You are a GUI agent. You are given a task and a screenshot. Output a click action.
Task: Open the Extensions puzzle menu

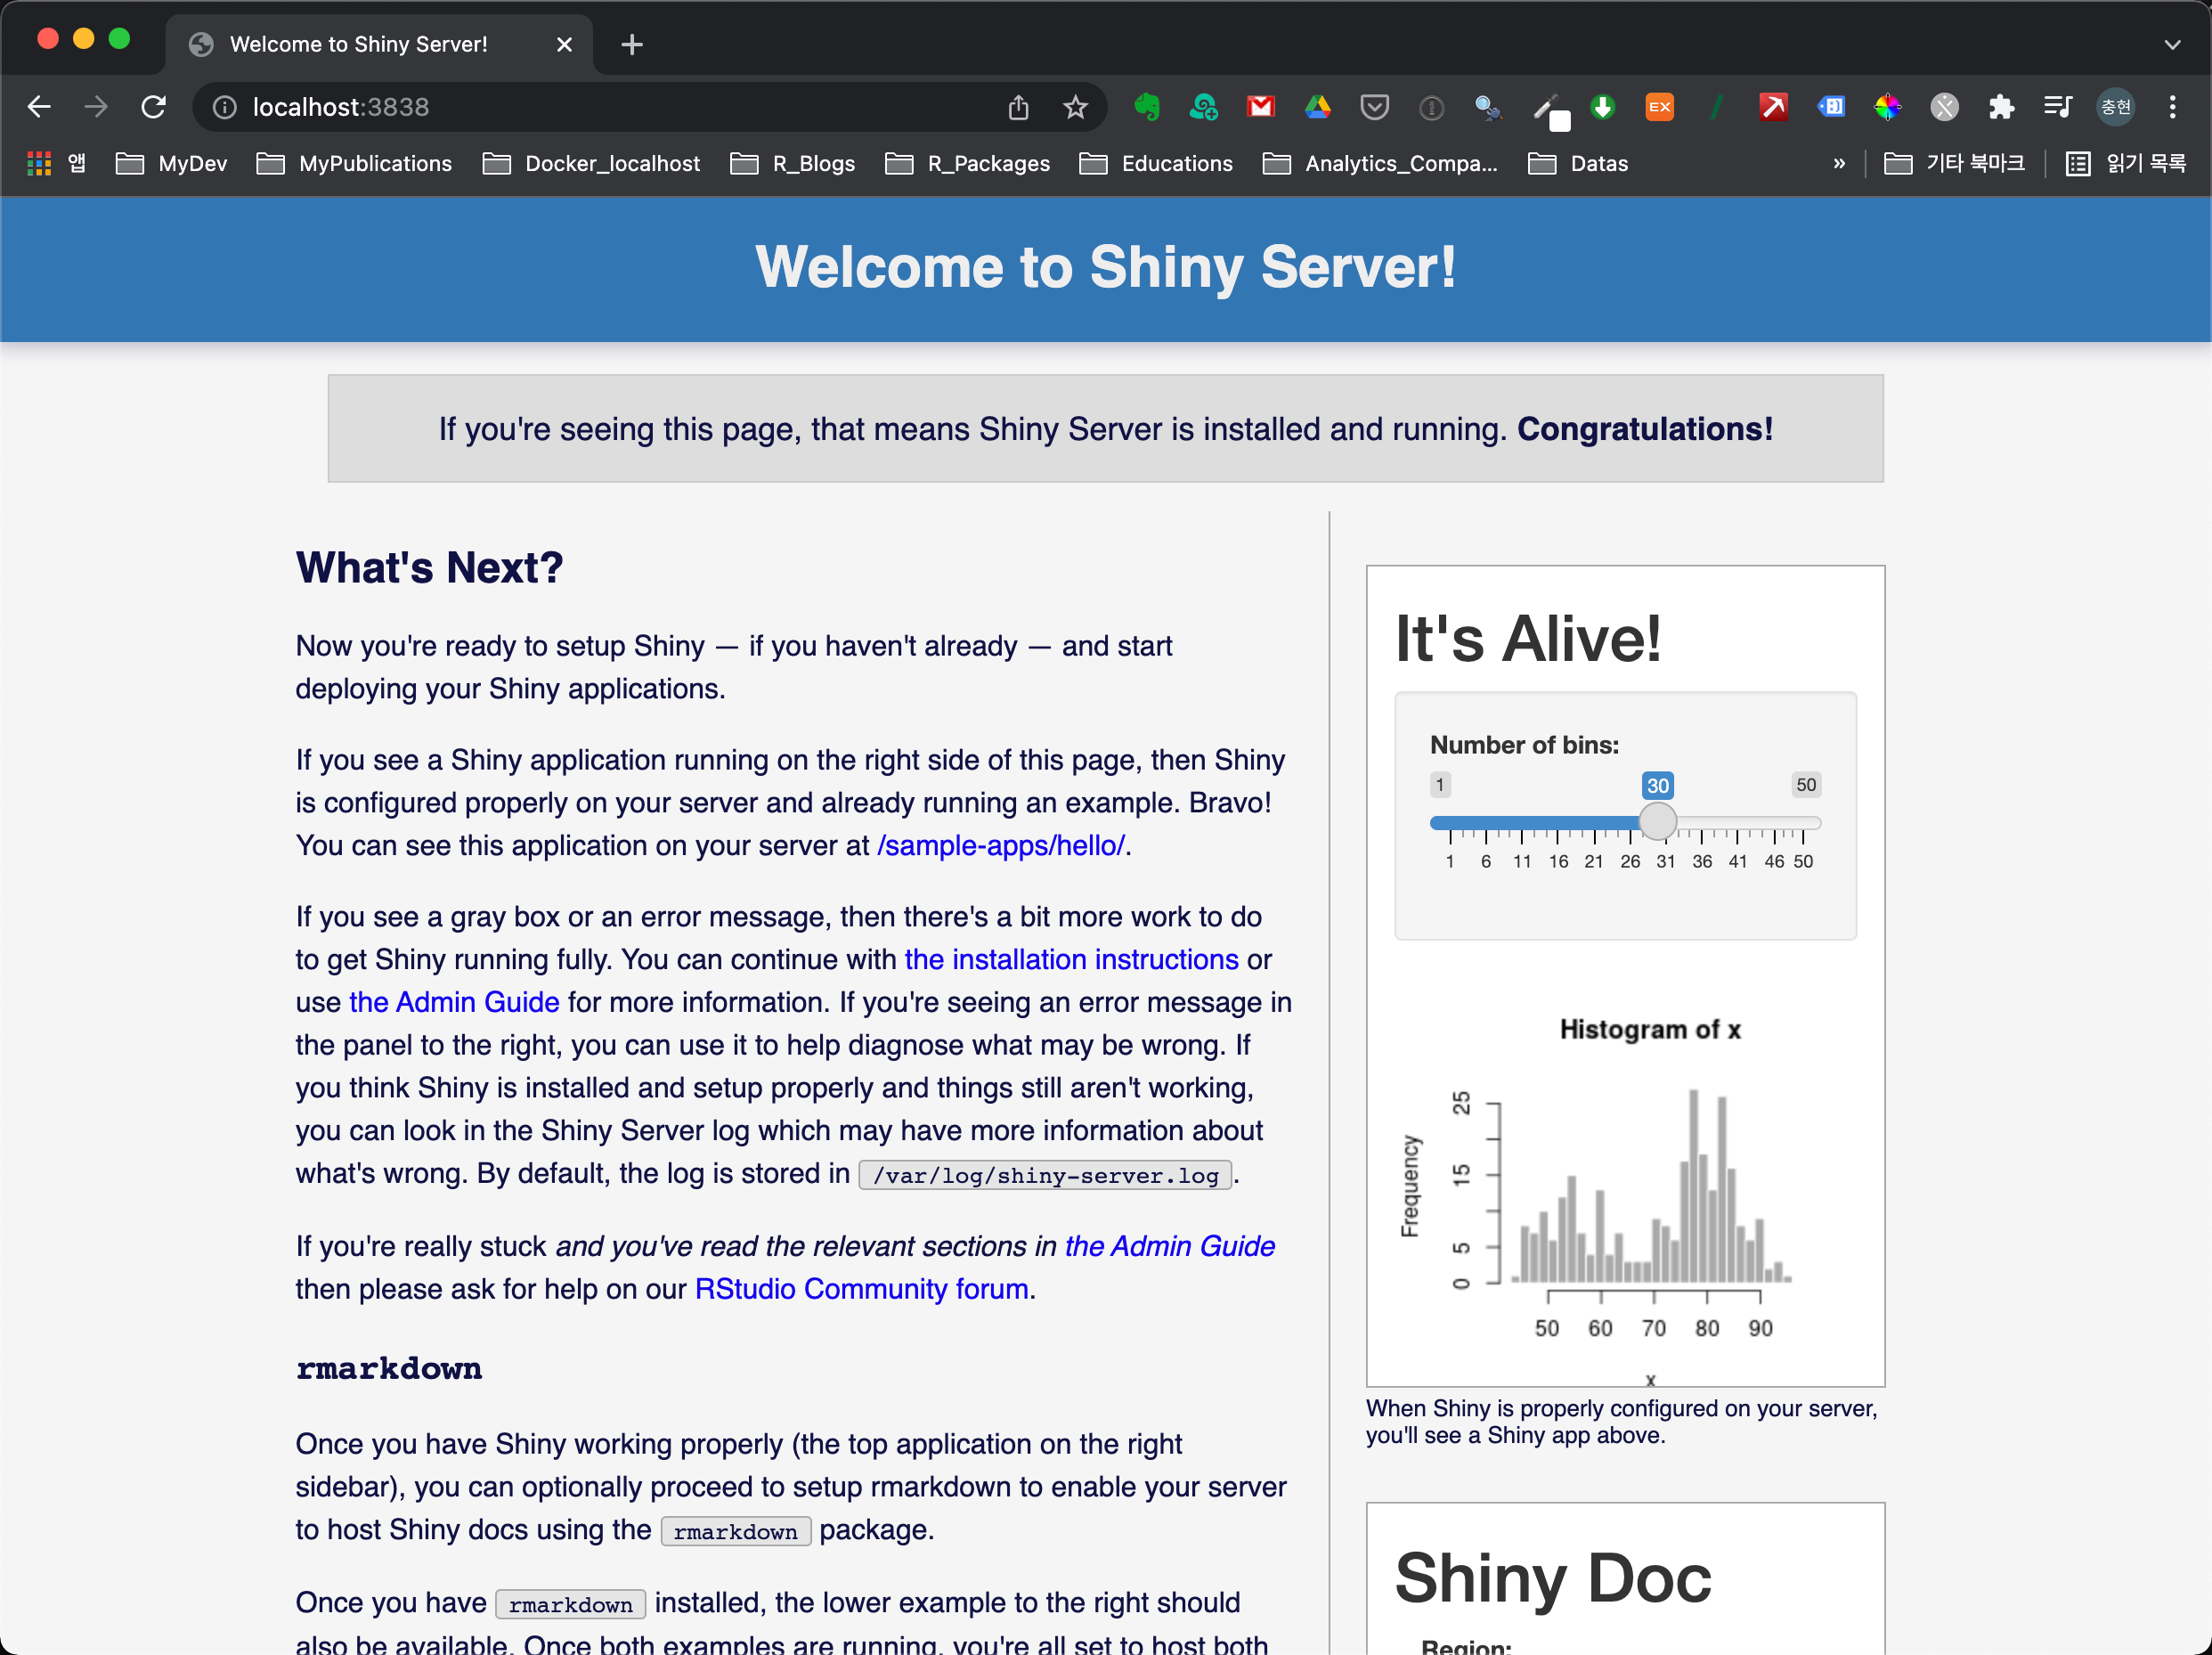2001,107
